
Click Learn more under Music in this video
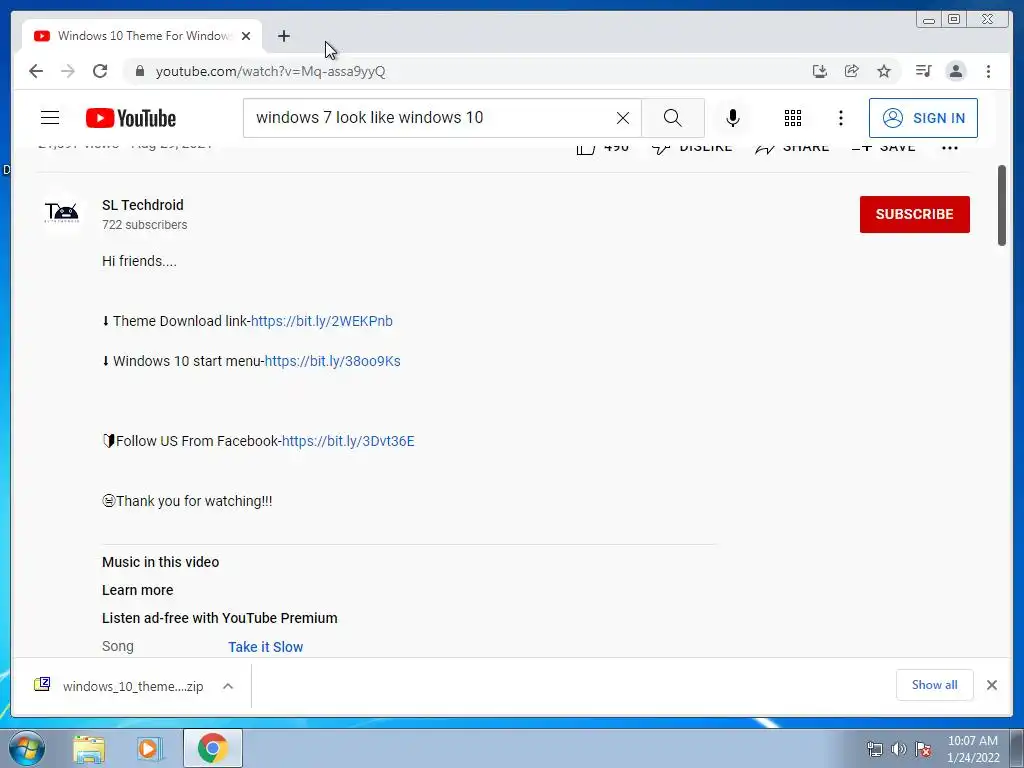pyautogui.click(x=137, y=590)
